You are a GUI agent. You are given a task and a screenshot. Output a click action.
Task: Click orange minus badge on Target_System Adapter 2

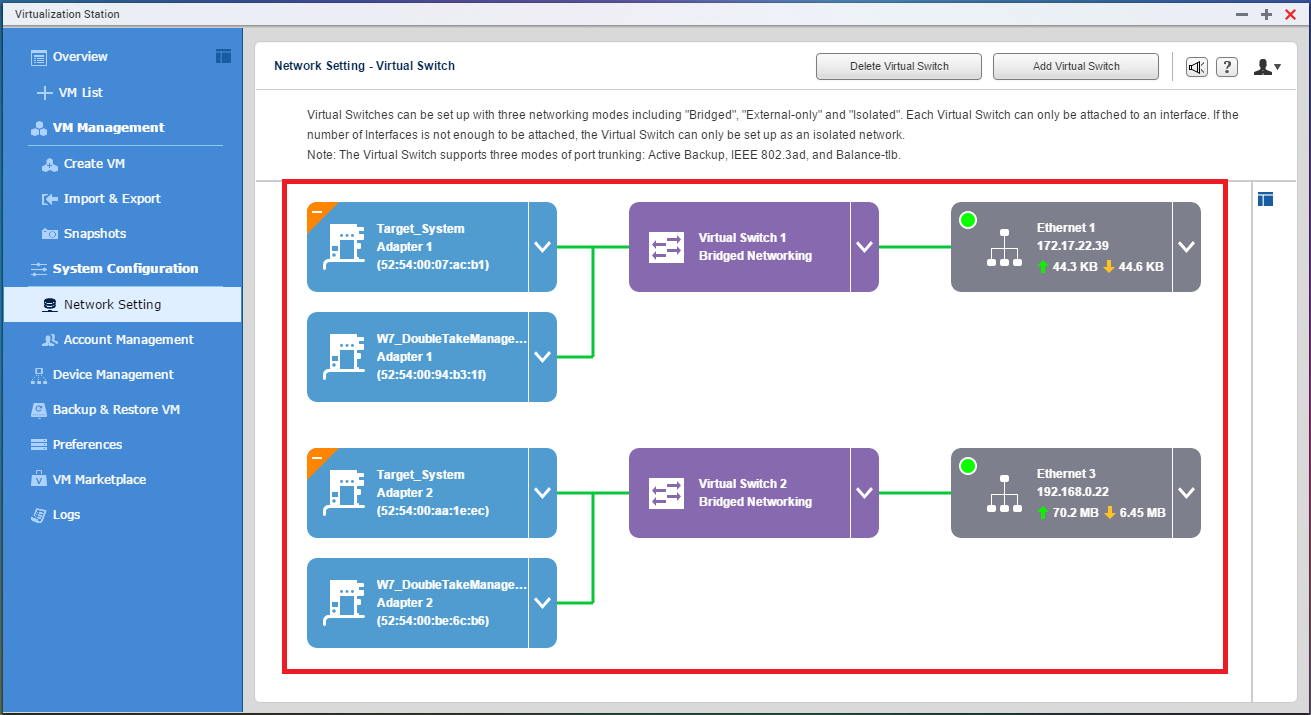pyautogui.click(x=317, y=459)
